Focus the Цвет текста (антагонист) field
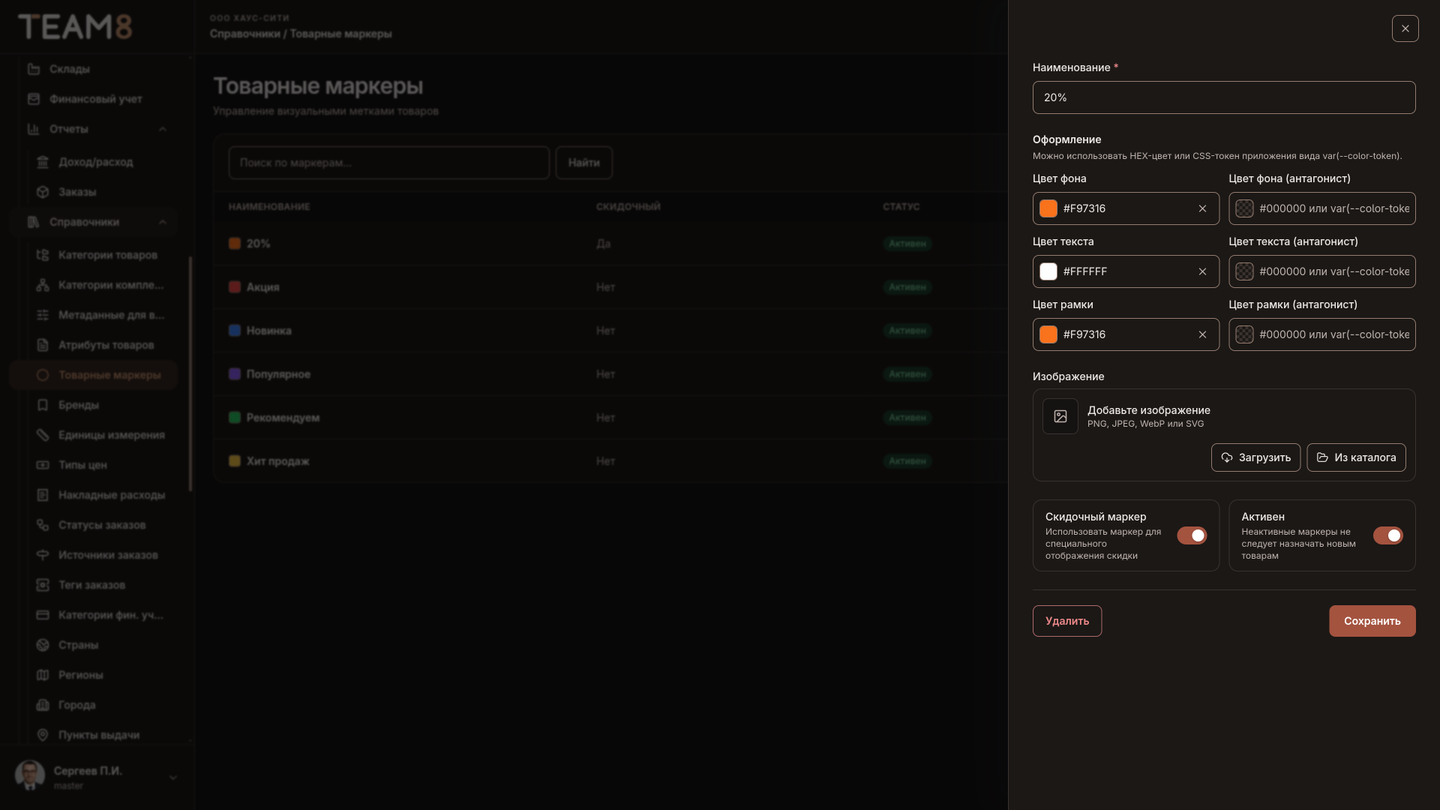The width and height of the screenshot is (1440, 810). pyautogui.click(x=1322, y=272)
